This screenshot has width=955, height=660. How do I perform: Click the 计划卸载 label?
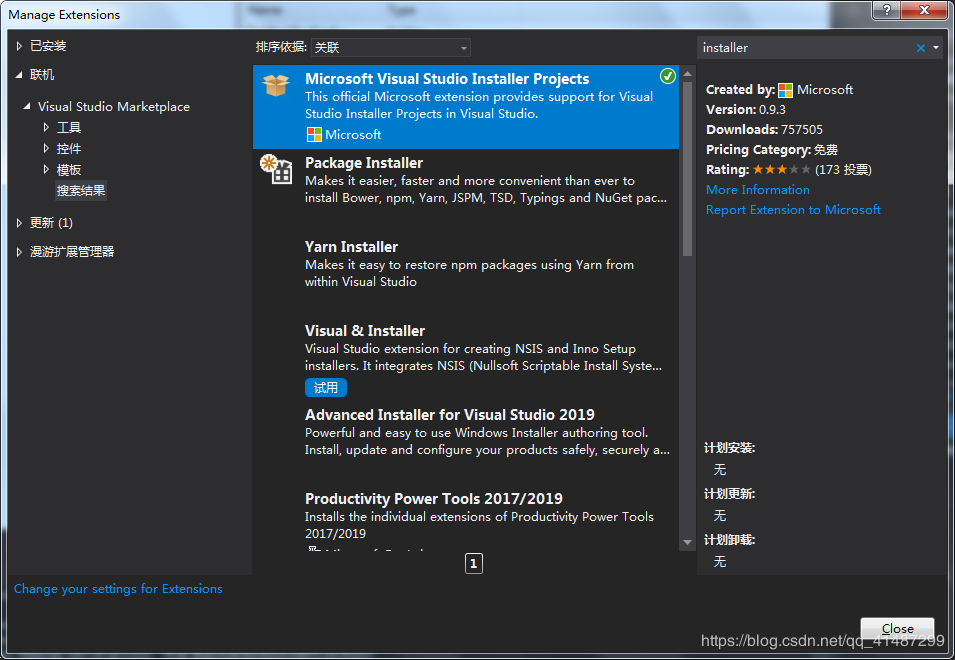click(729, 539)
